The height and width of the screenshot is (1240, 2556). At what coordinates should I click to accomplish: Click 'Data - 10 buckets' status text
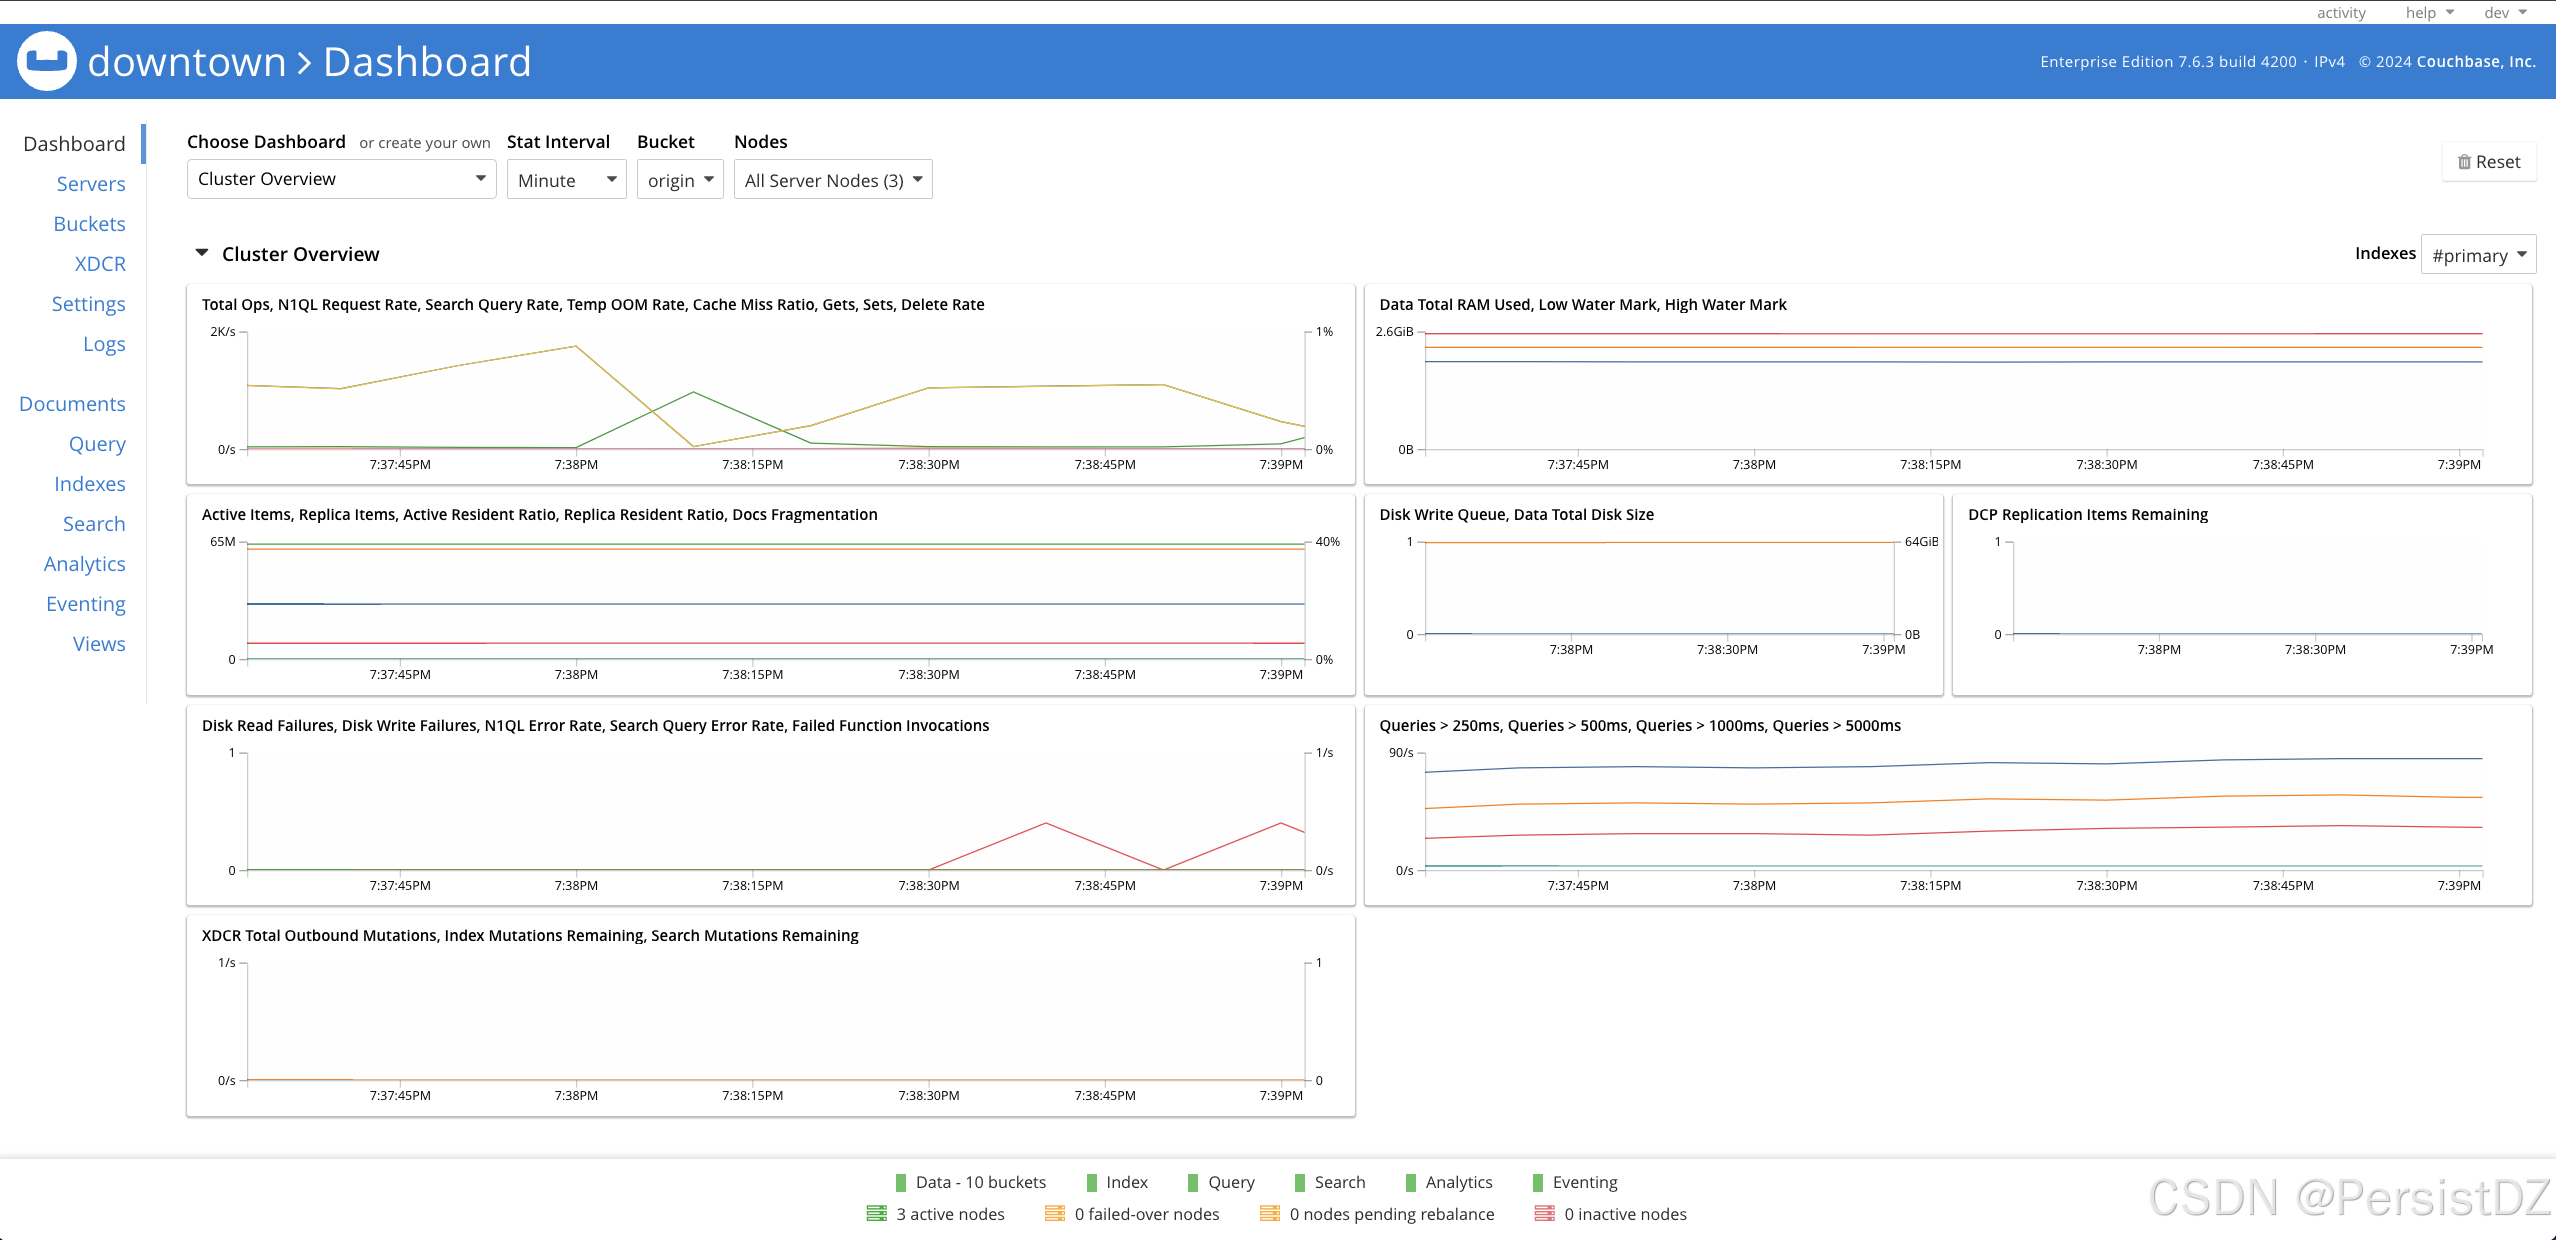(981, 1182)
